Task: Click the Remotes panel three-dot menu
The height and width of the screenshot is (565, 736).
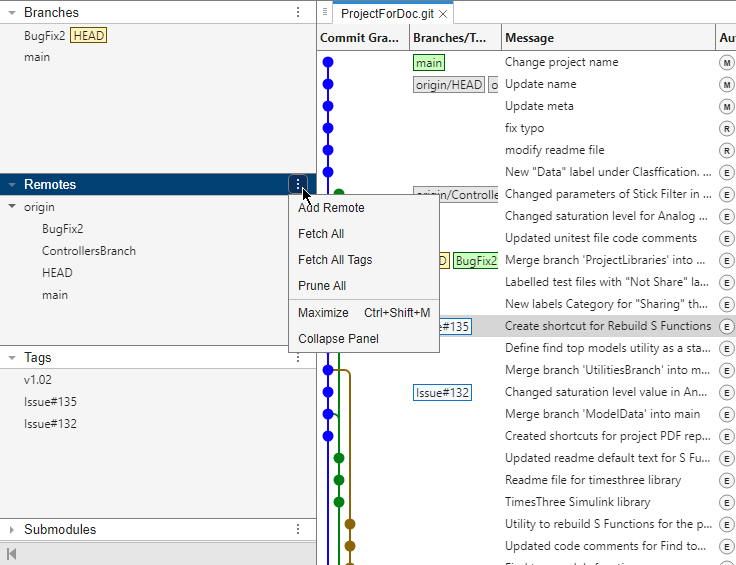Action: click(x=298, y=184)
